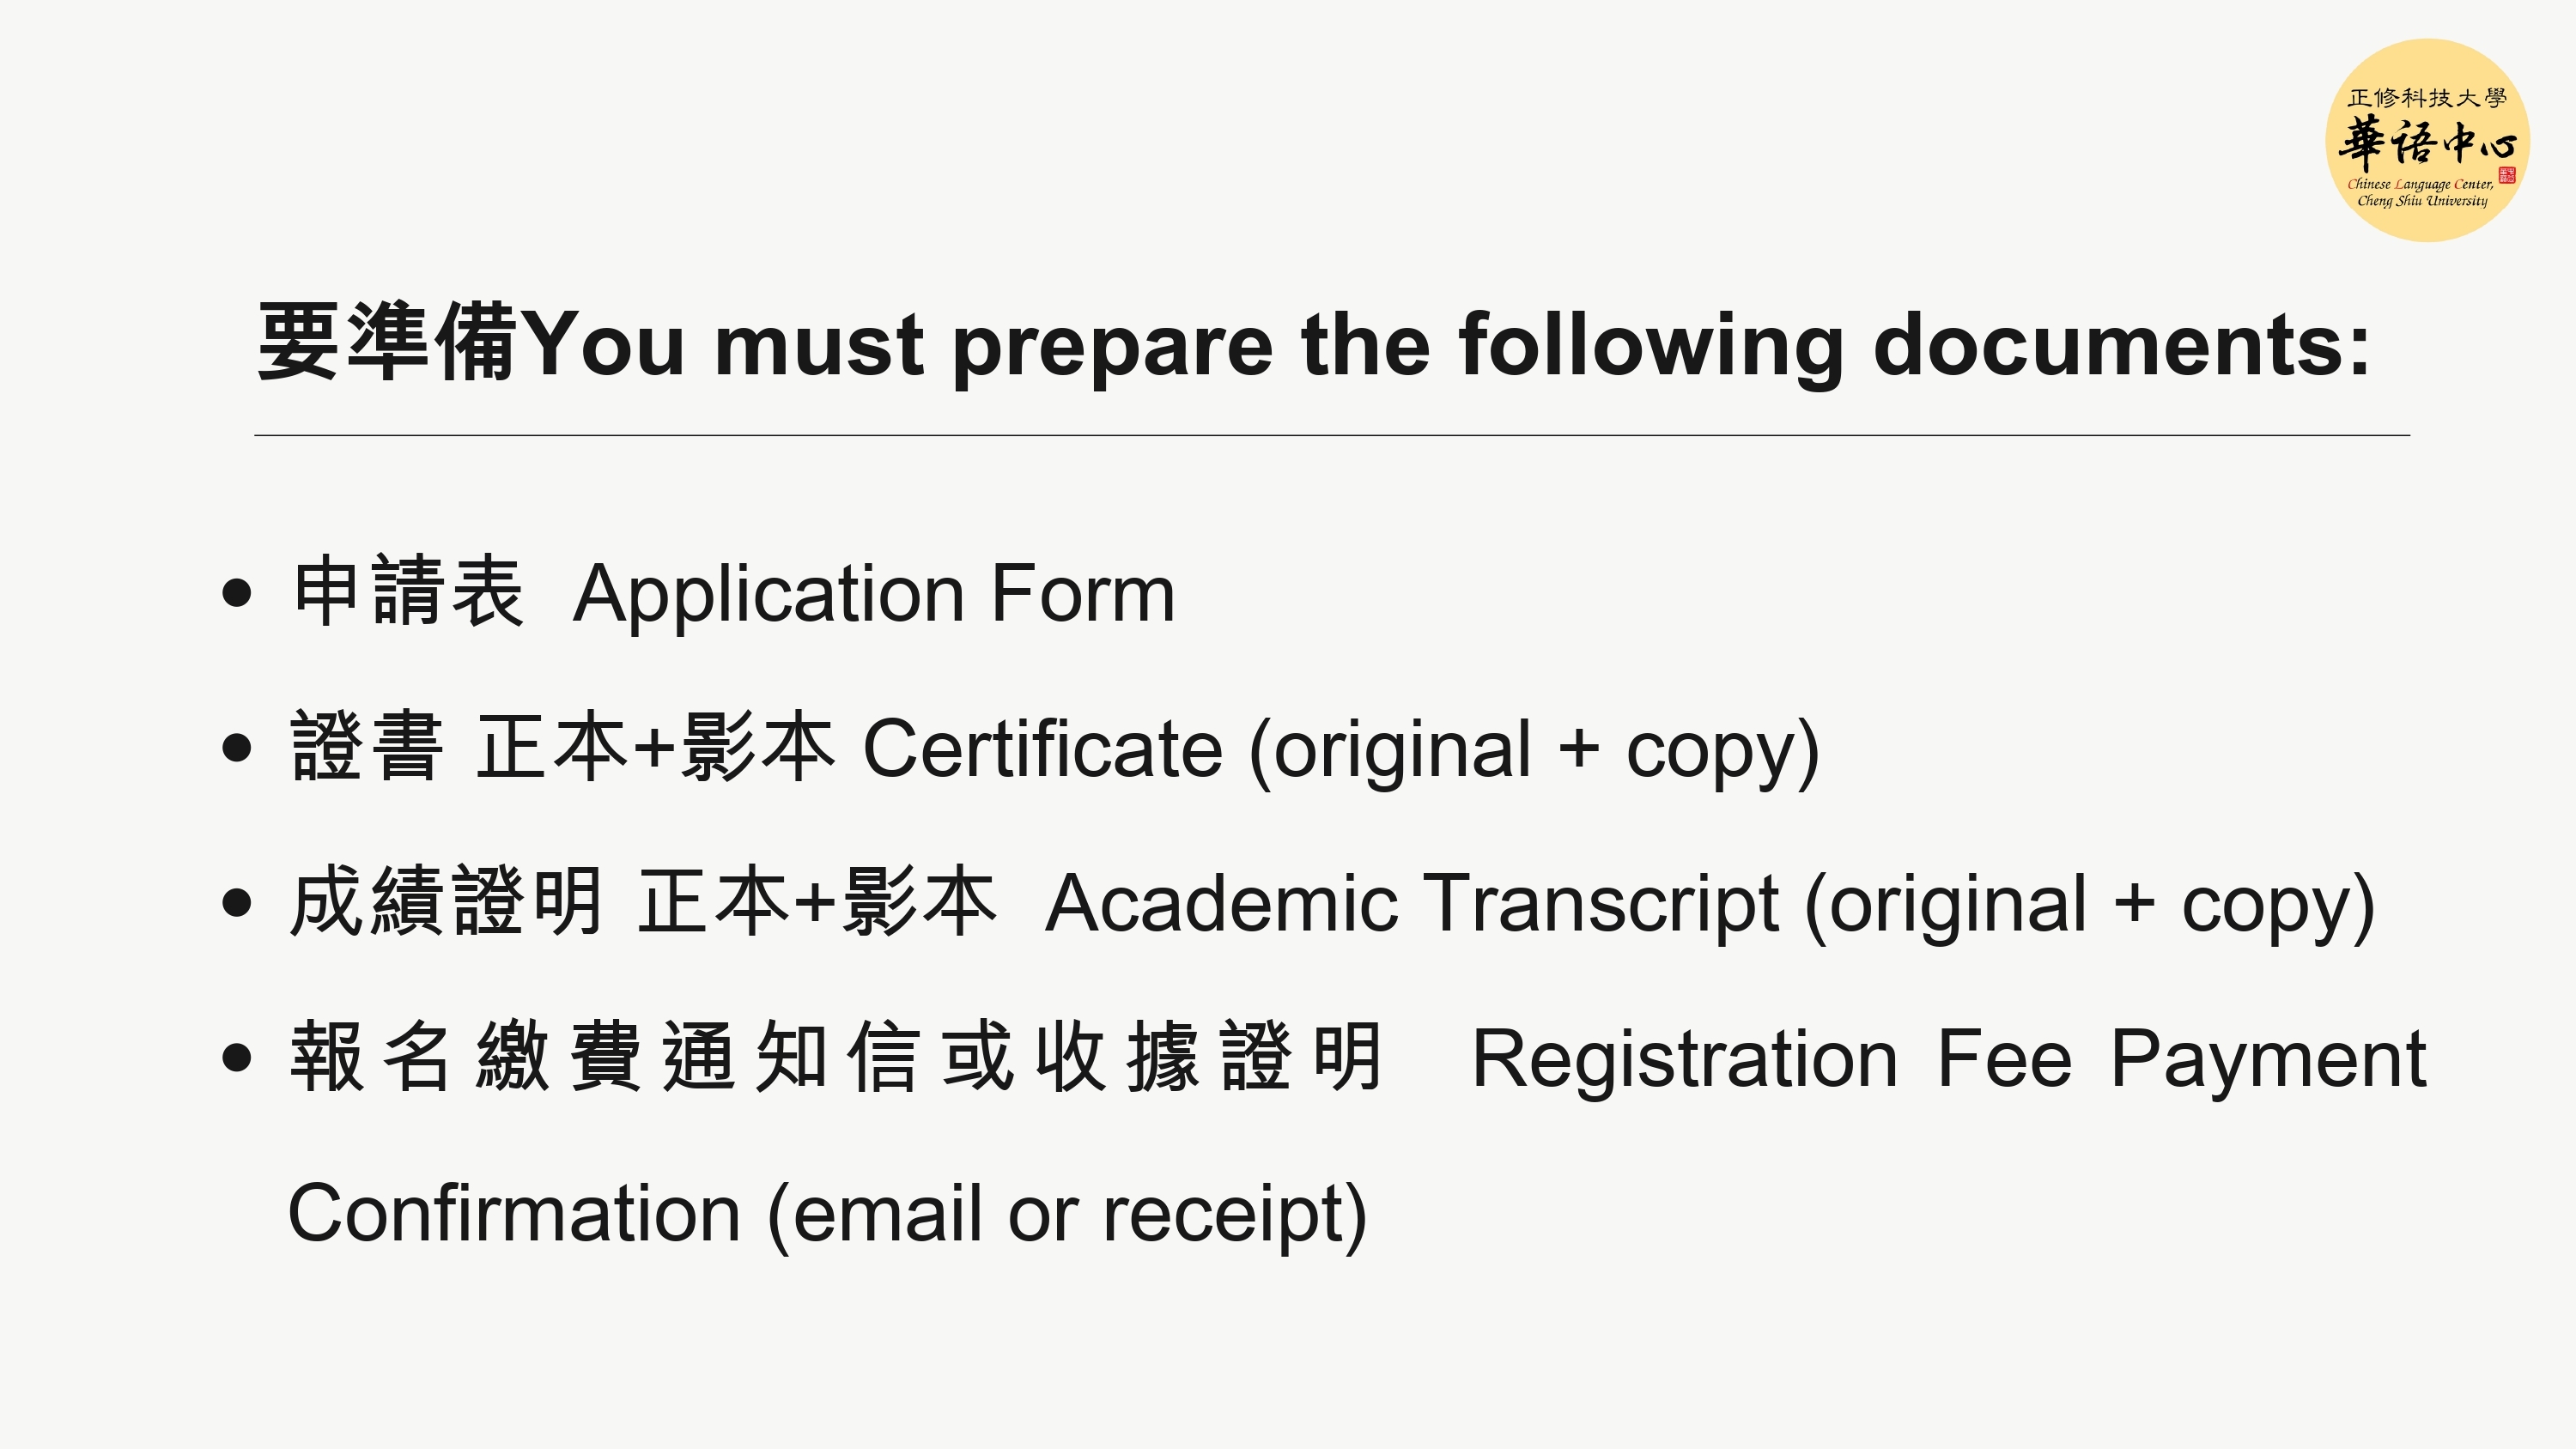This screenshot has width=2576, height=1449.
Task: Select the bullet dot before 證書
Action: [x=237, y=747]
